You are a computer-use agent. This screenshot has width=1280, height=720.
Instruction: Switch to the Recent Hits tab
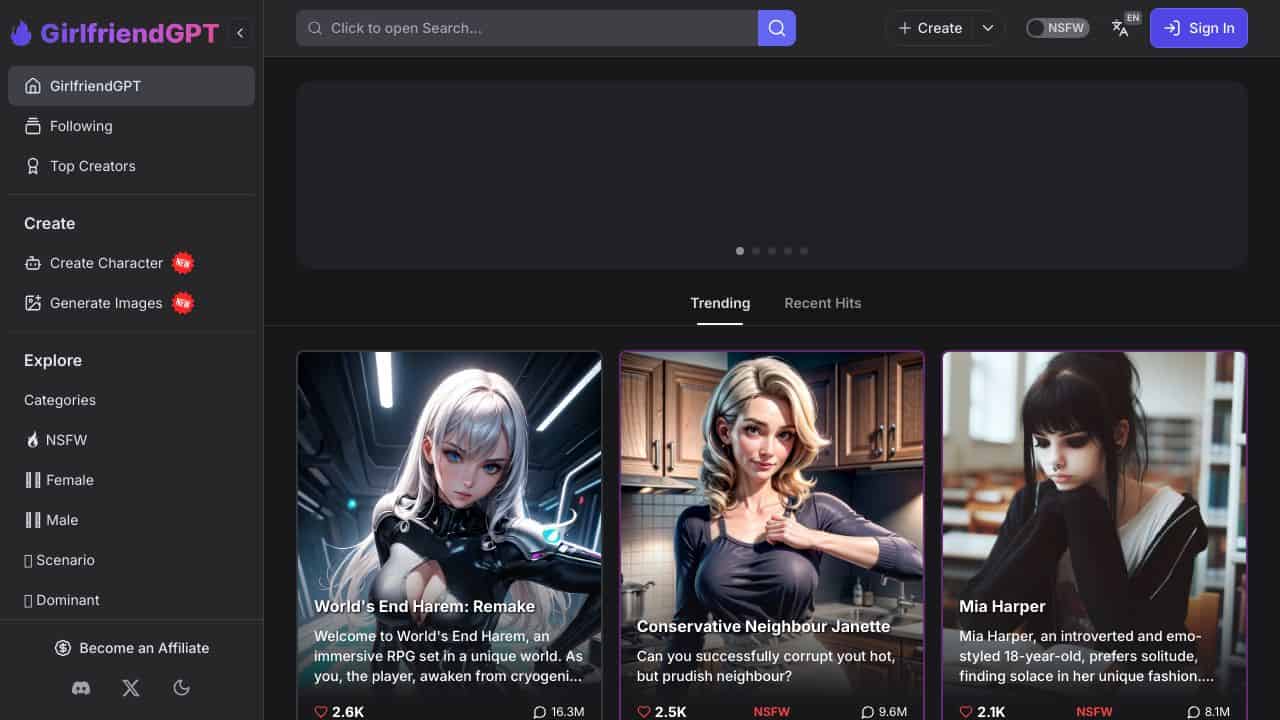click(x=822, y=303)
